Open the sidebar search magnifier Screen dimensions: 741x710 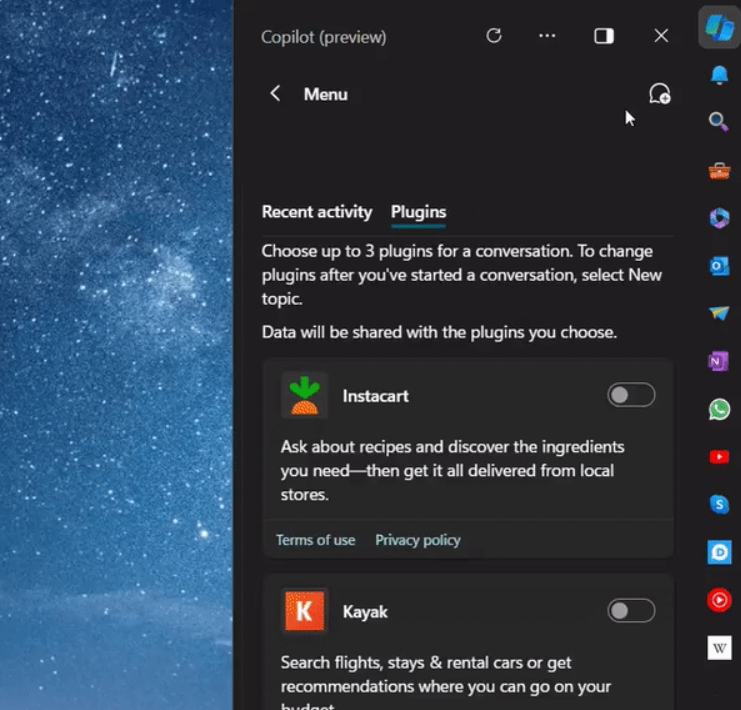[x=718, y=122]
